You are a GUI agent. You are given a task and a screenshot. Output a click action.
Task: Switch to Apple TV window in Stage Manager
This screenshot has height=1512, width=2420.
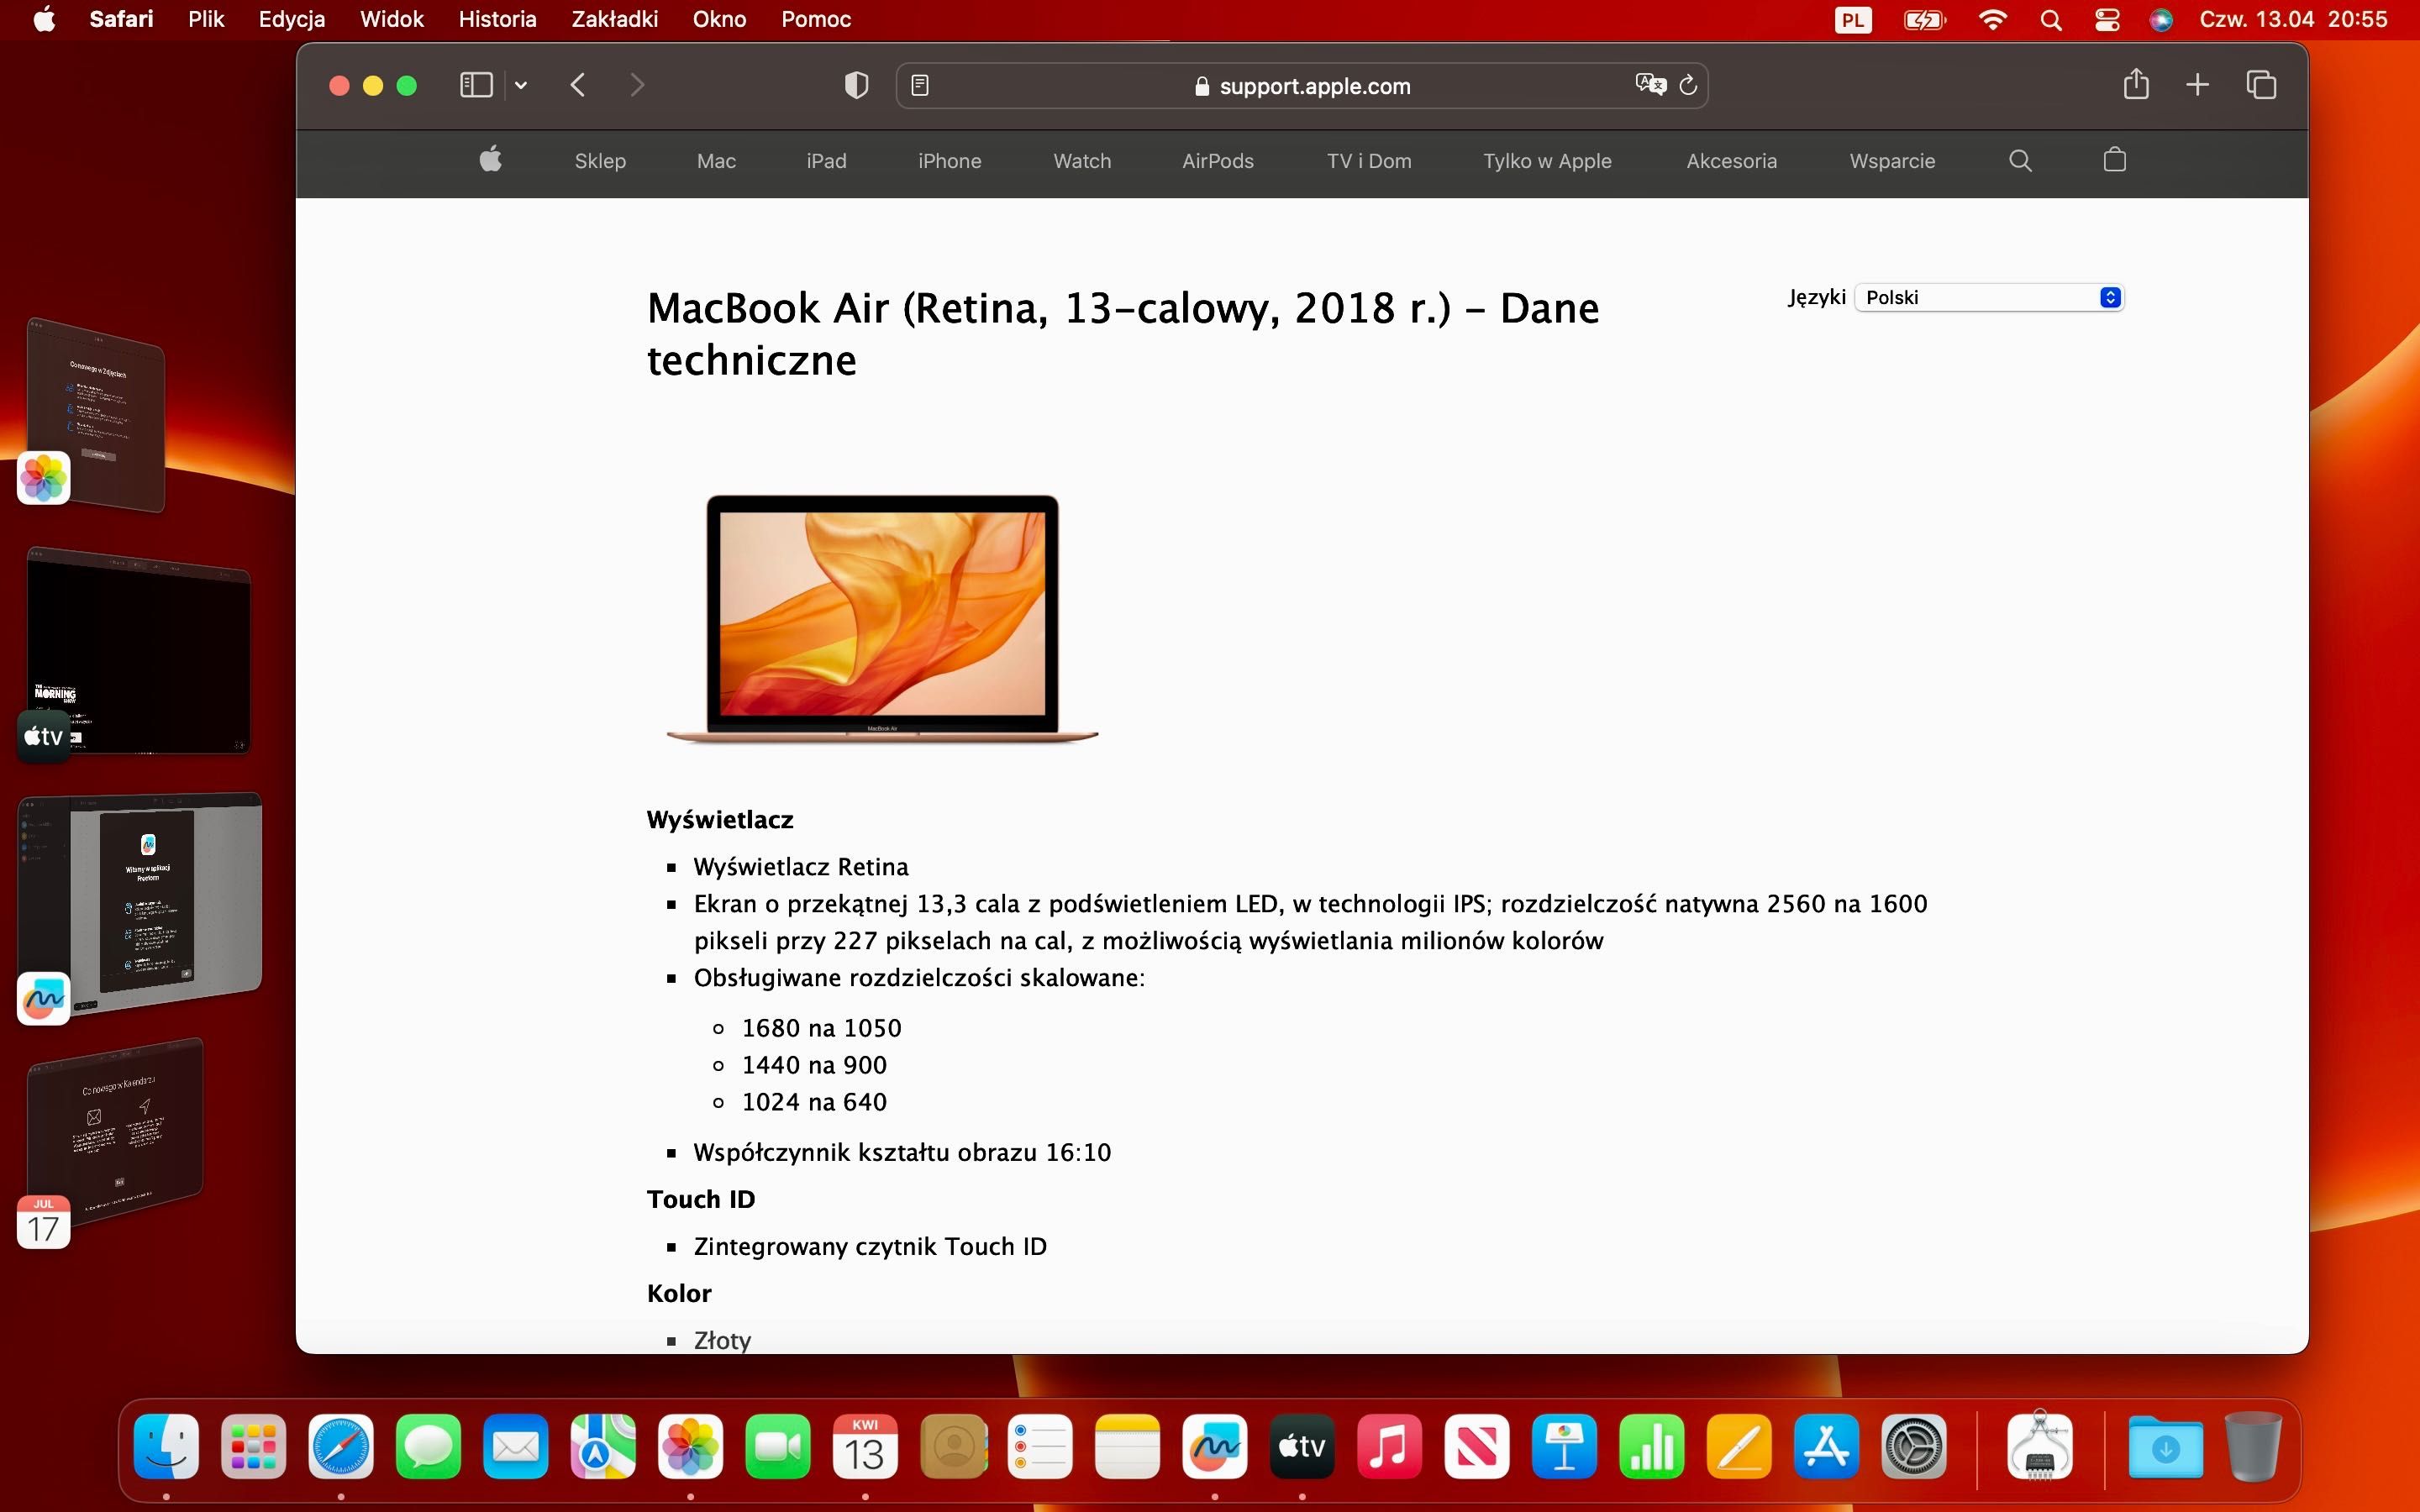click(138, 651)
